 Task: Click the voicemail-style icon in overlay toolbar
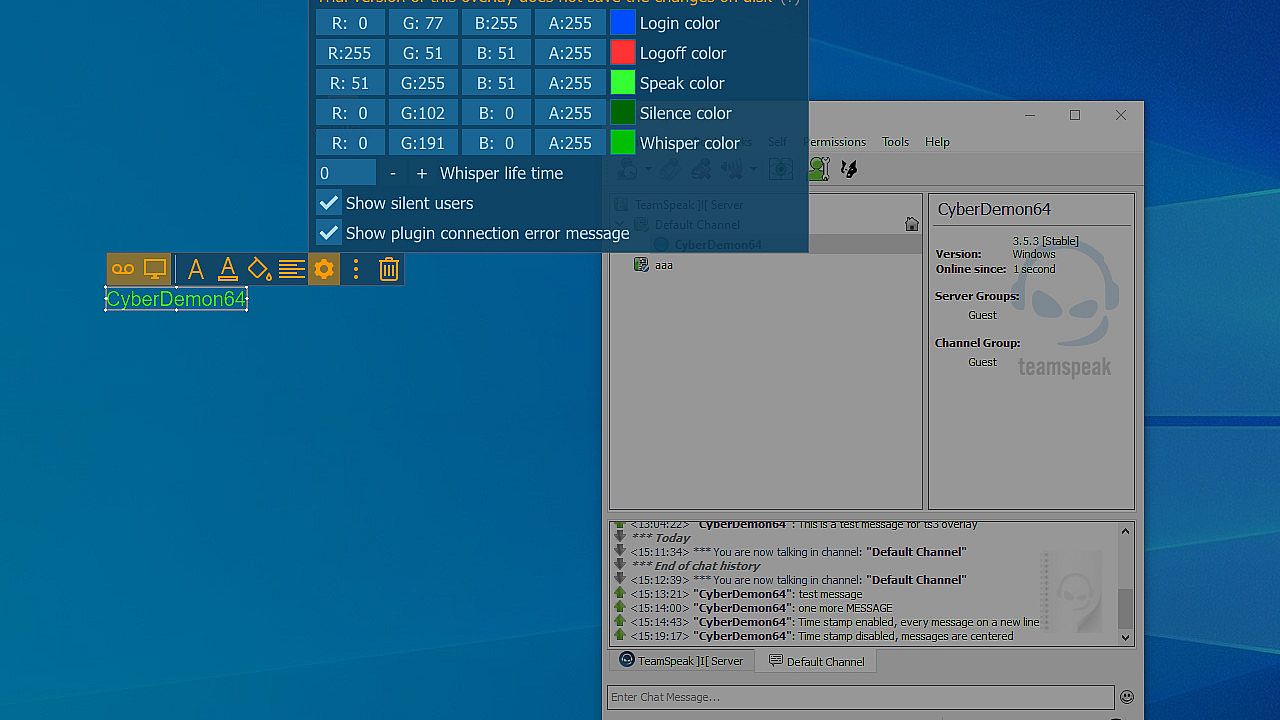123,269
